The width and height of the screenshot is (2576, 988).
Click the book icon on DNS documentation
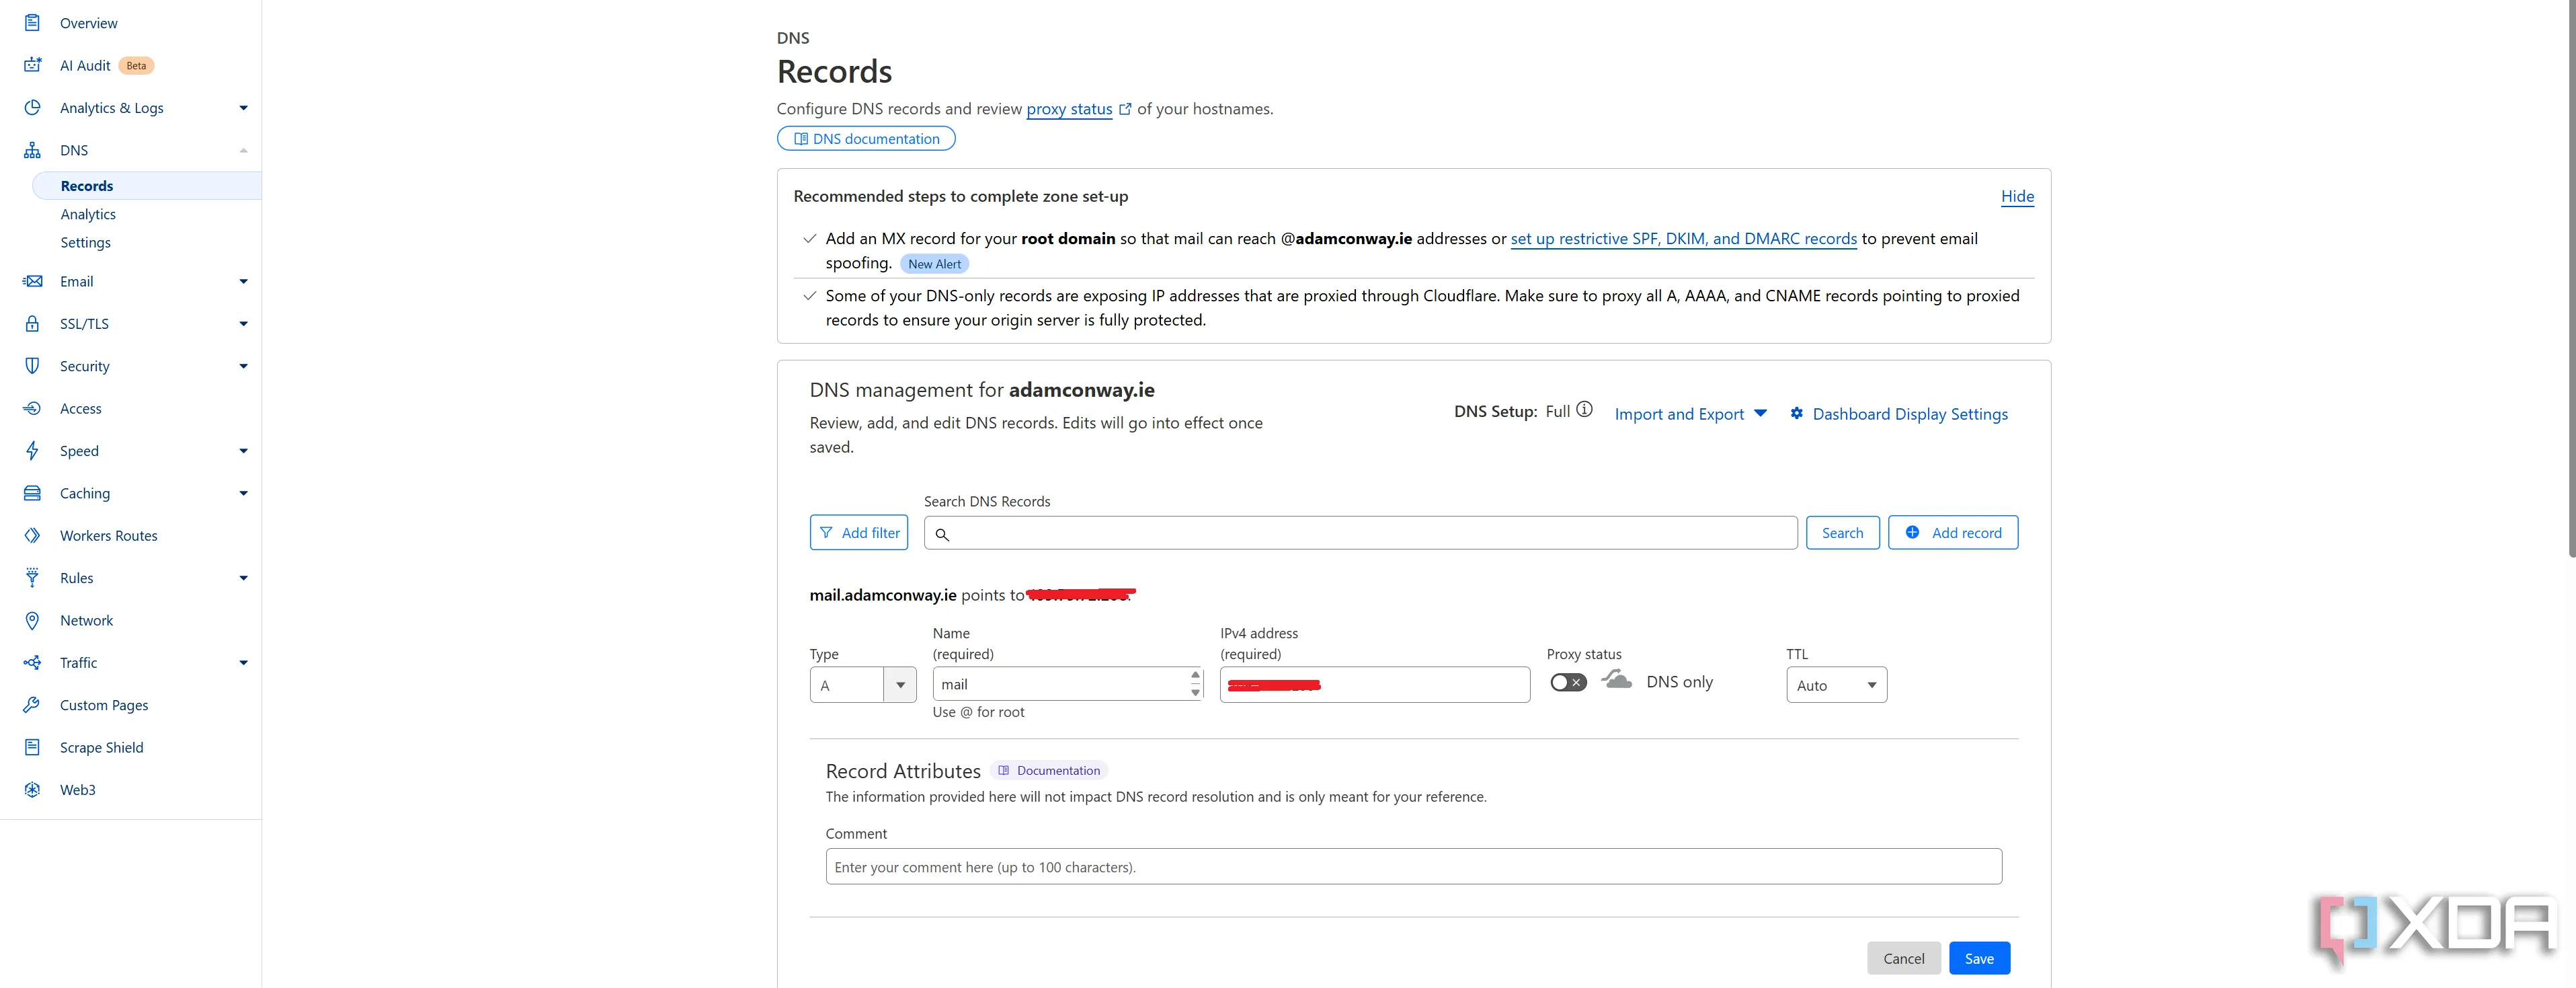801,139
